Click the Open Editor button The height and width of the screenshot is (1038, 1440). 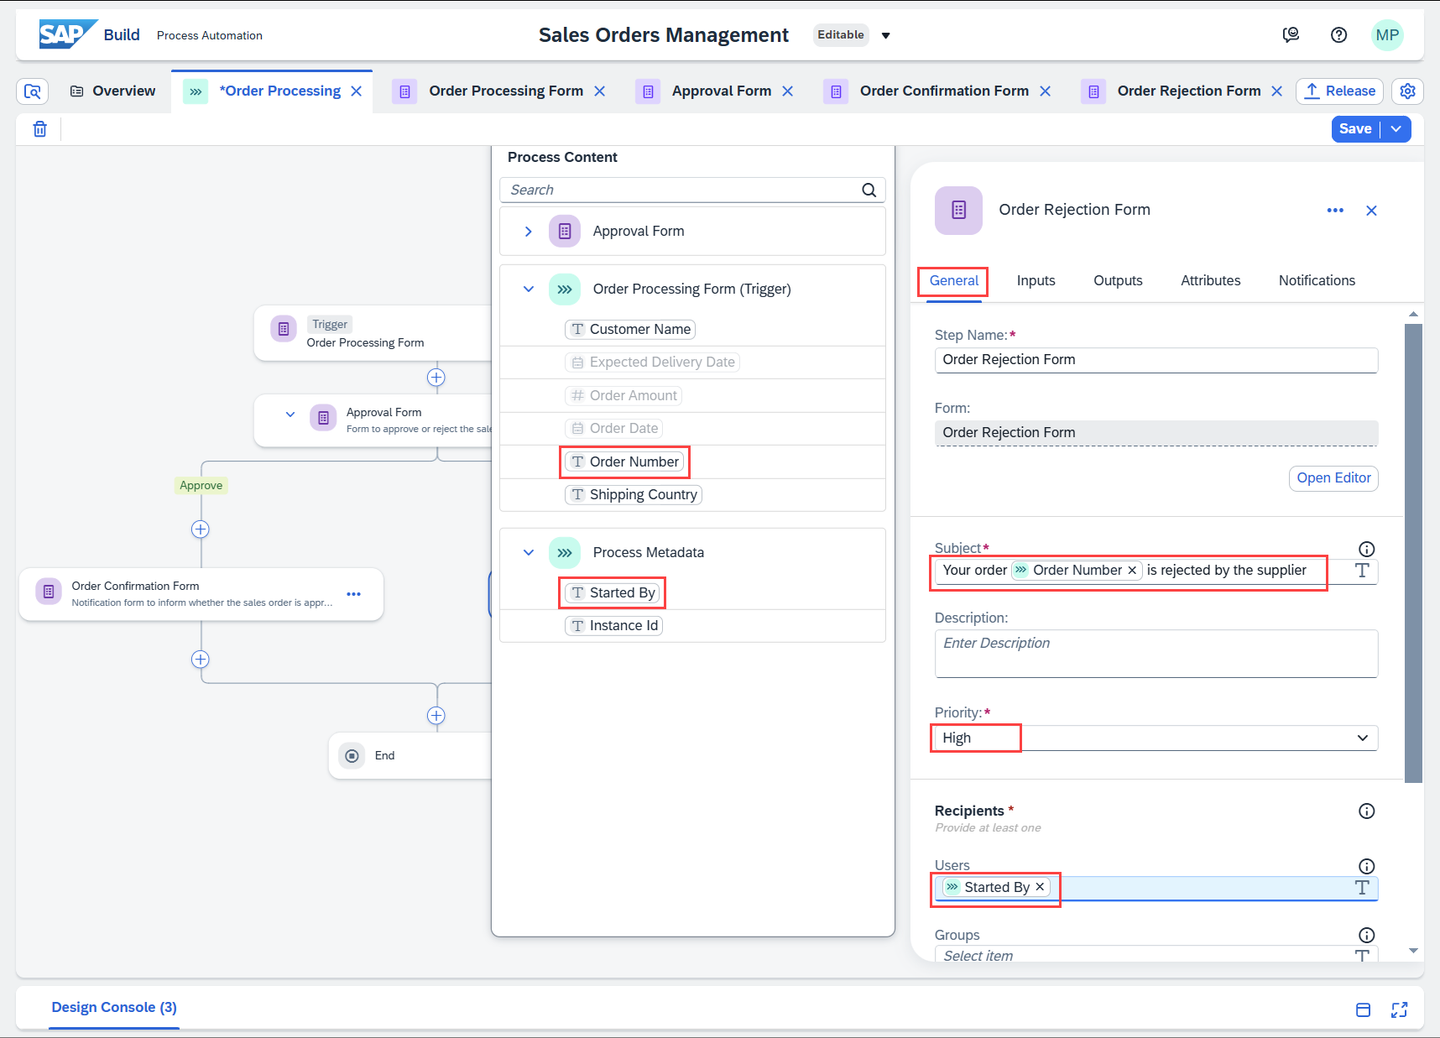coord(1334,478)
